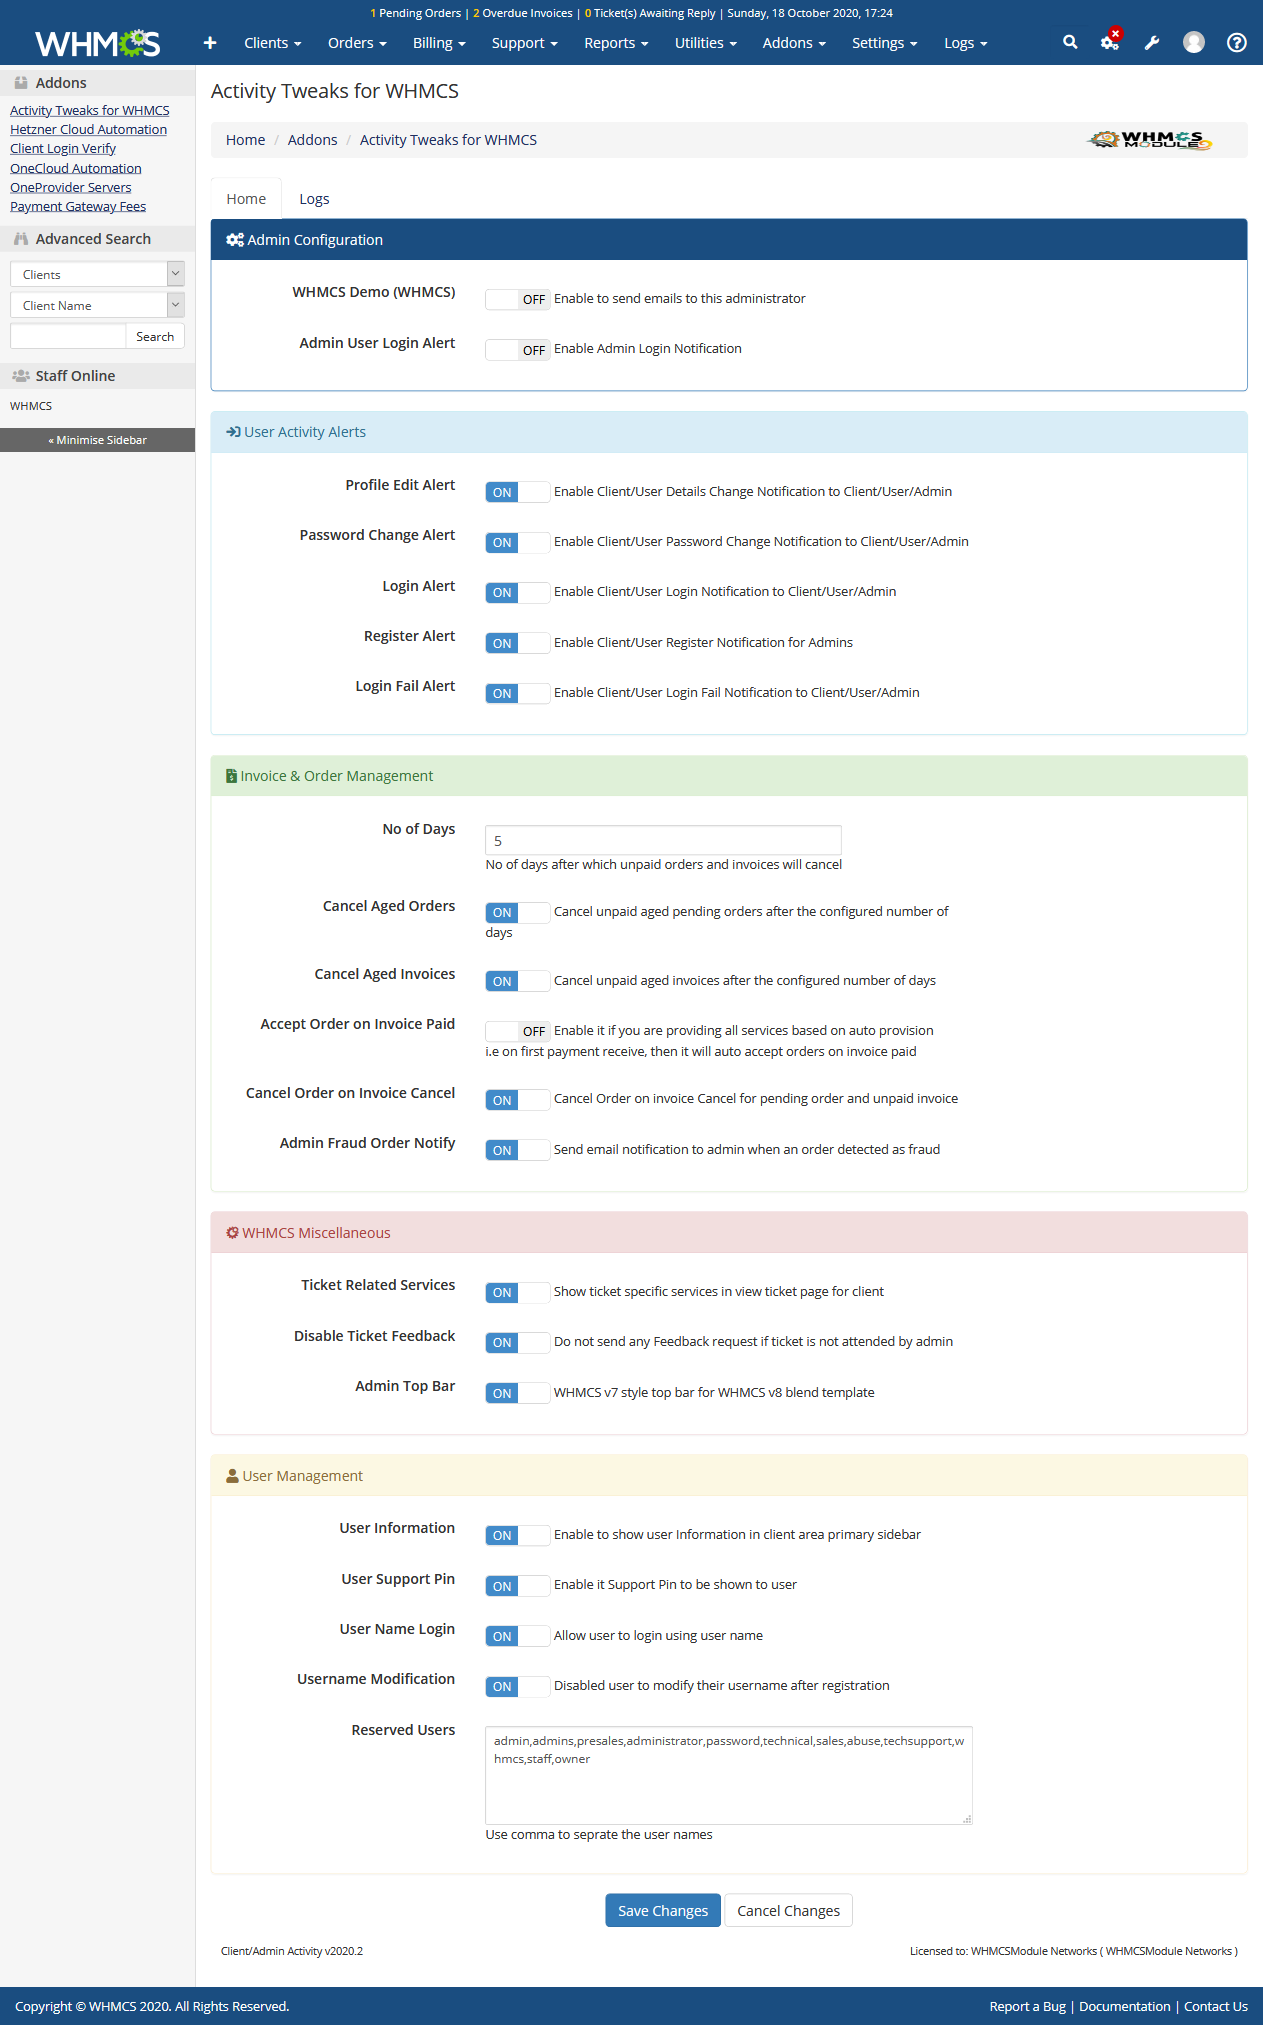The width and height of the screenshot is (1263, 2025).
Task: Expand the Client Name field select
Action: (x=97, y=305)
